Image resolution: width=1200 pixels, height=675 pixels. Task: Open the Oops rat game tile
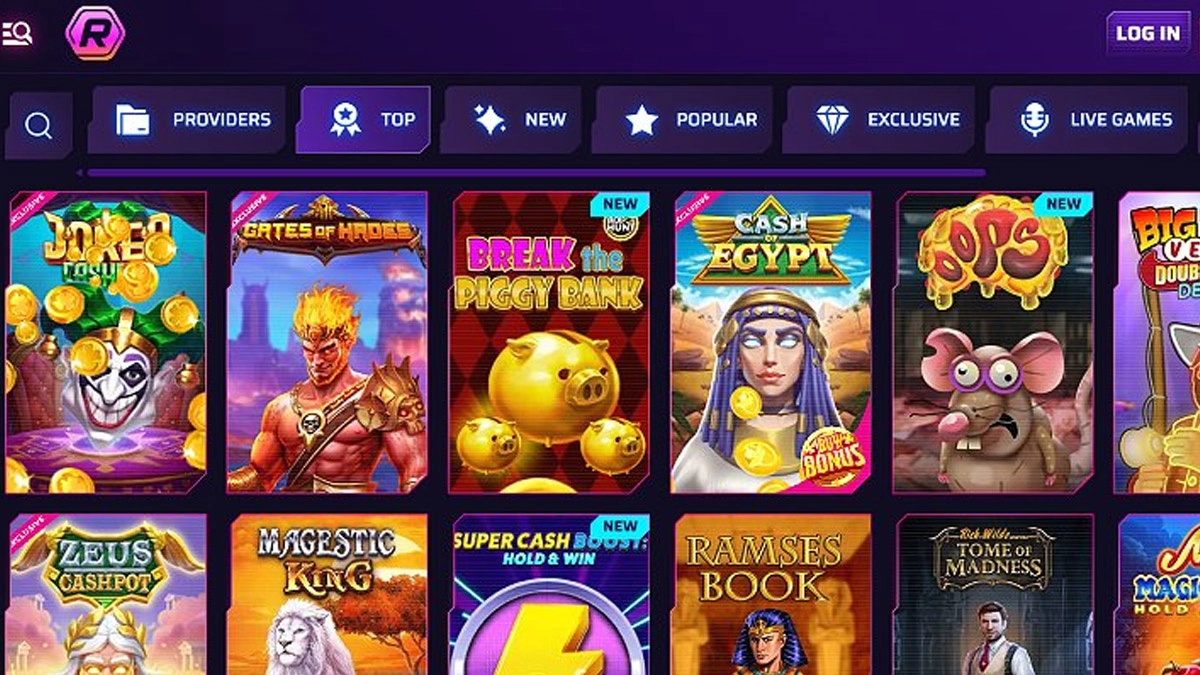click(994, 342)
